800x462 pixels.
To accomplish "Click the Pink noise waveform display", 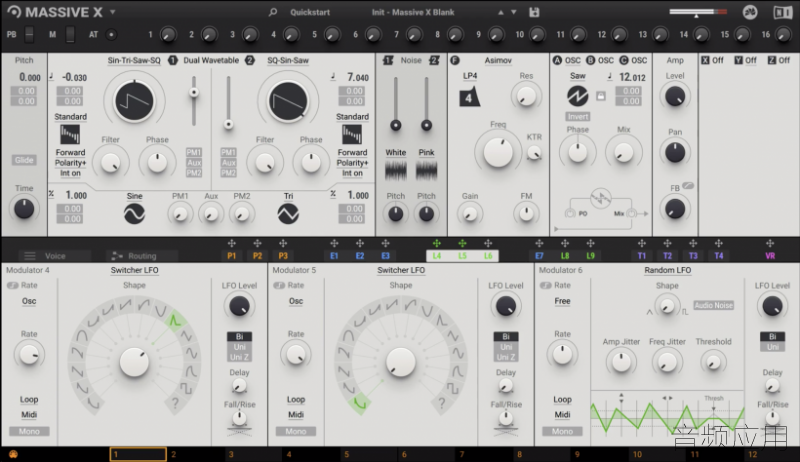I will click(427, 171).
